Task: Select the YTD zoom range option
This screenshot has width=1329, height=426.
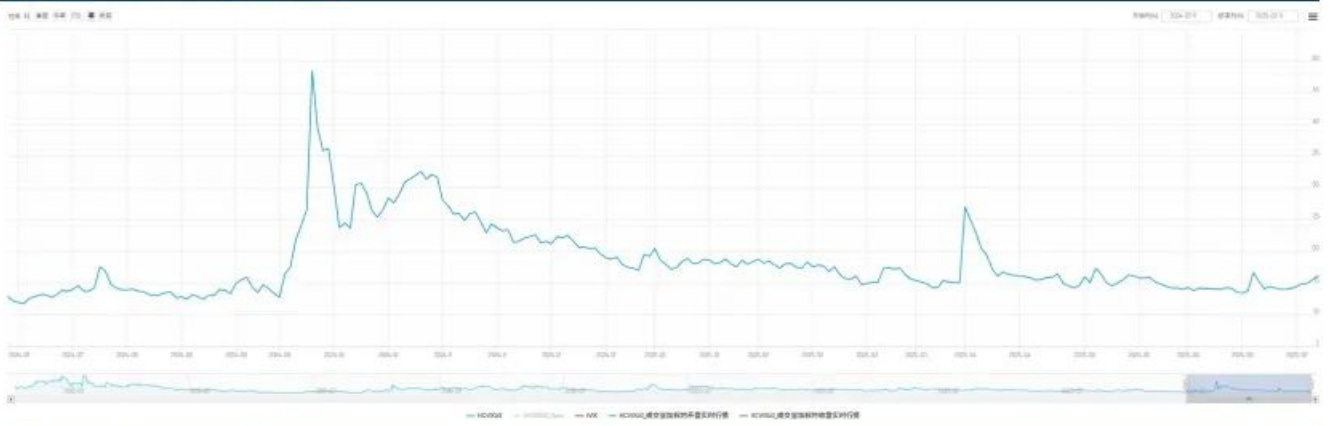Action: click(75, 17)
